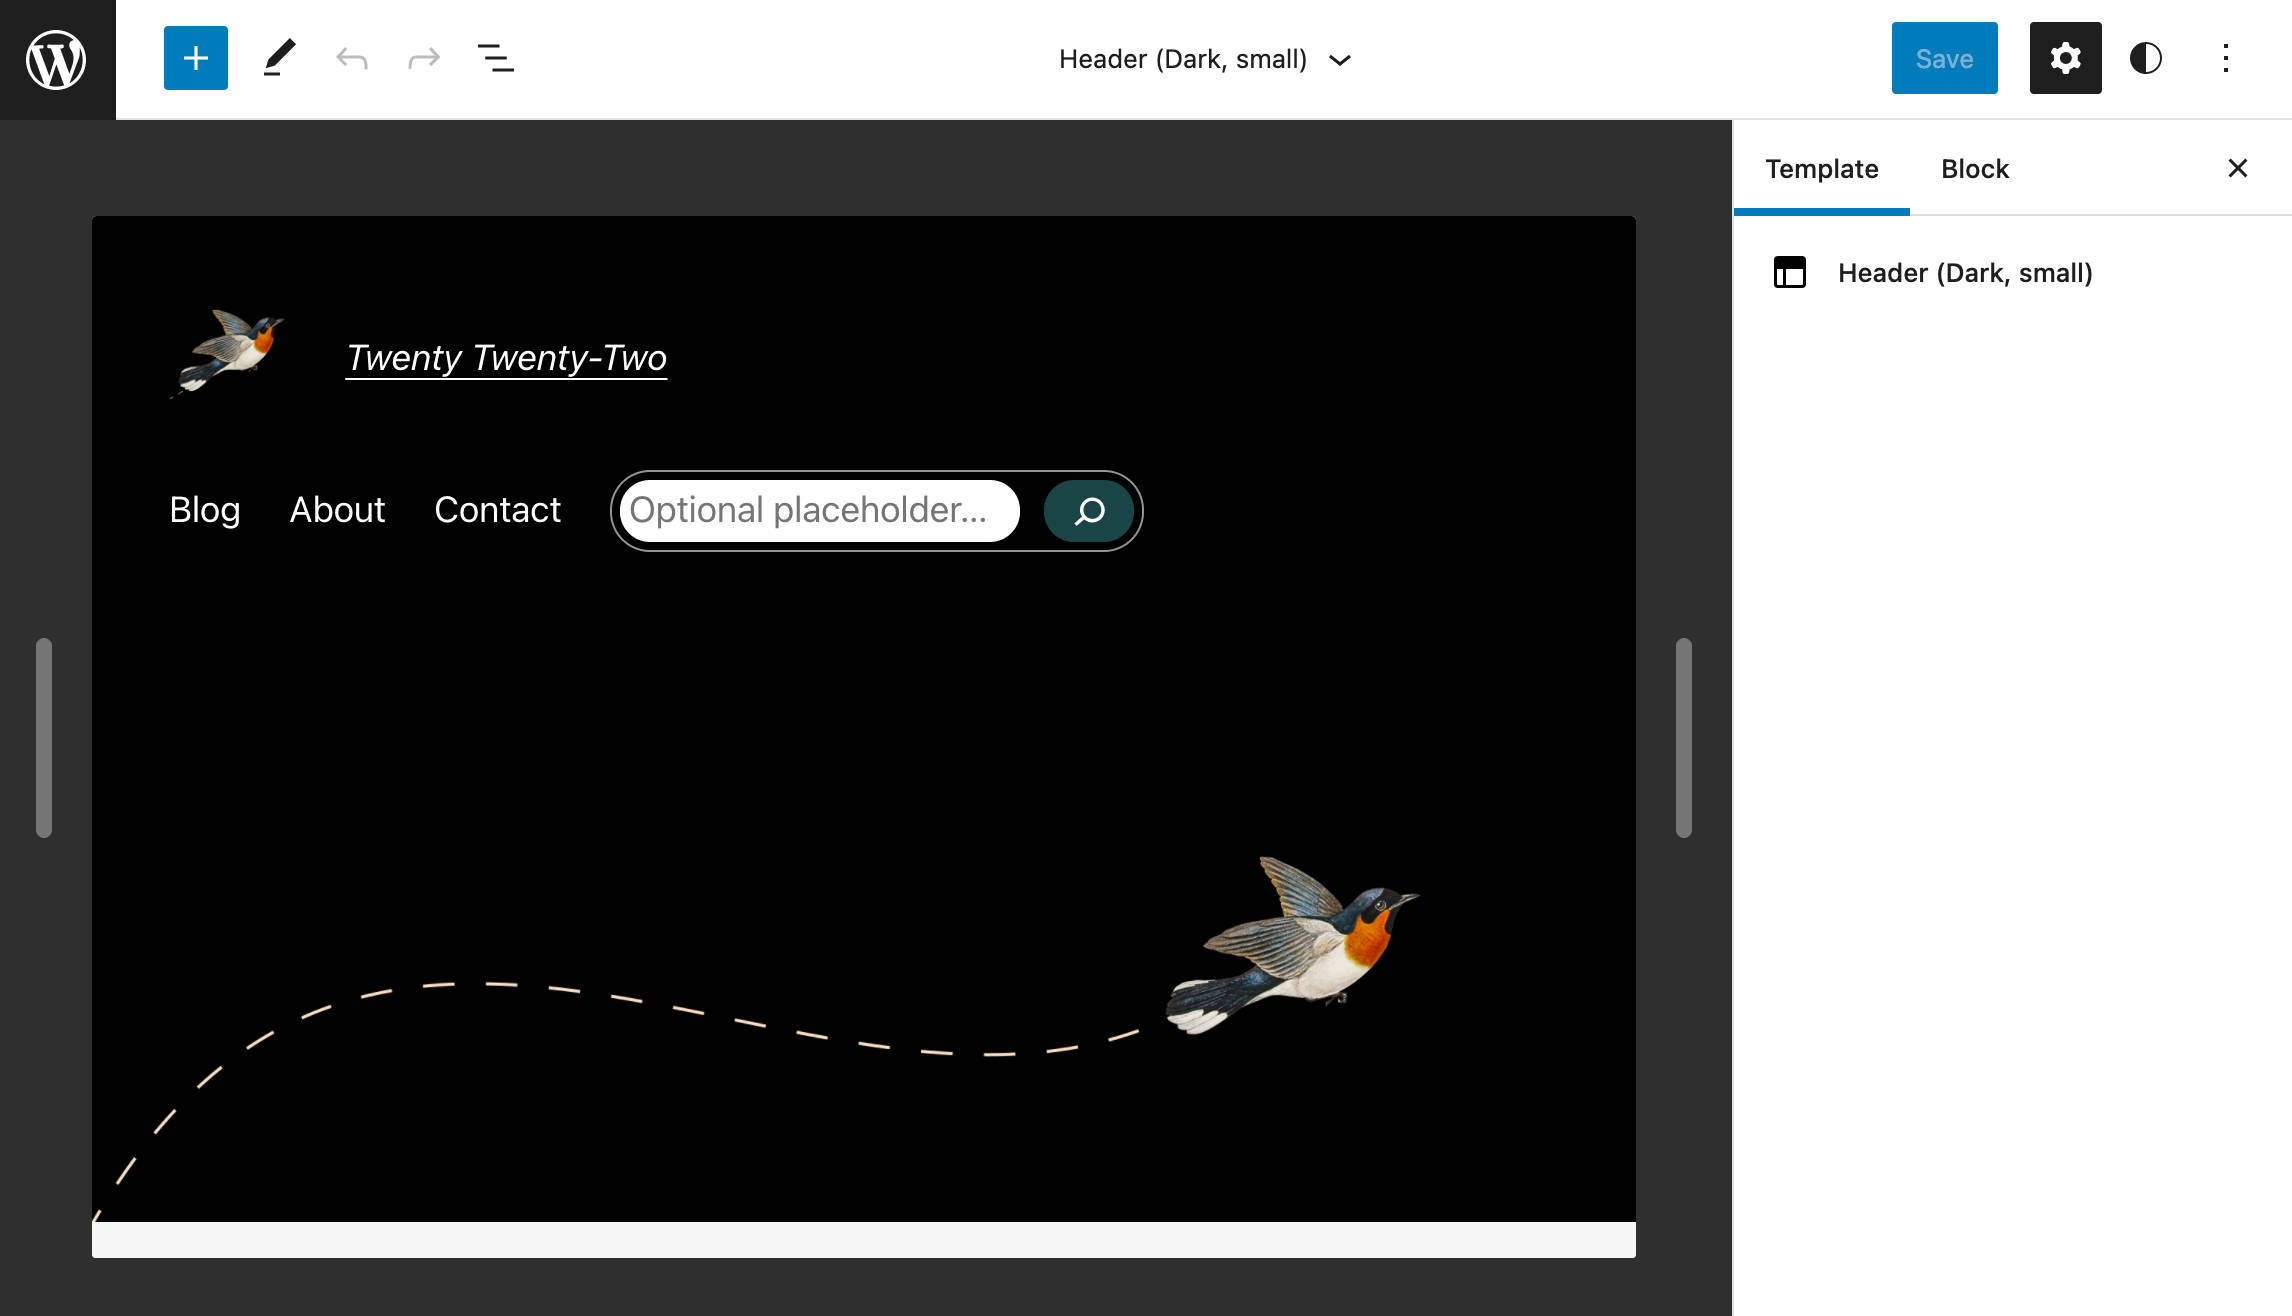Click the Settings gear icon
This screenshot has width=2292, height=1316.
2065,58
